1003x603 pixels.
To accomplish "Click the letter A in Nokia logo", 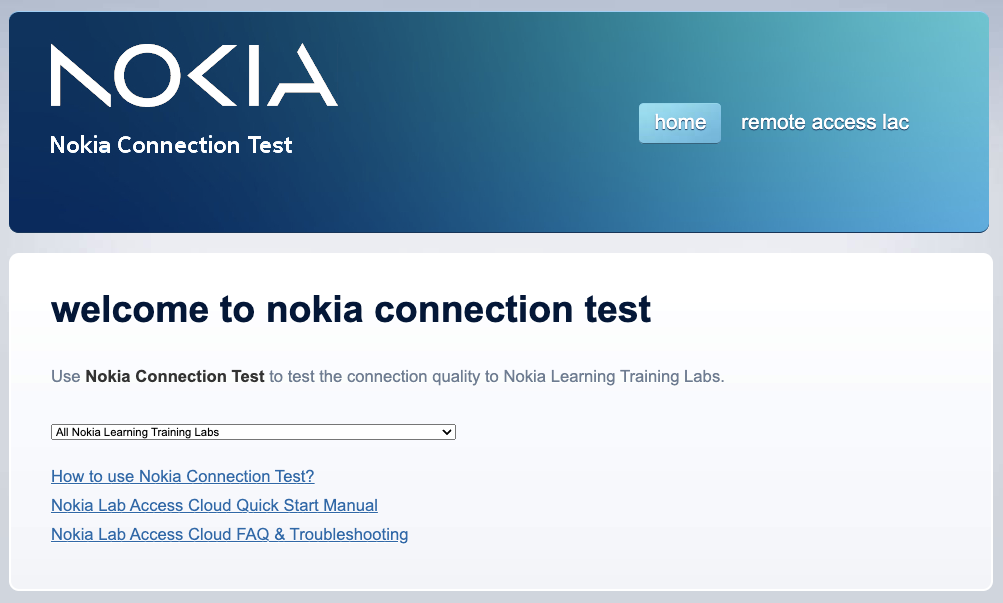I will pos(302,75).
